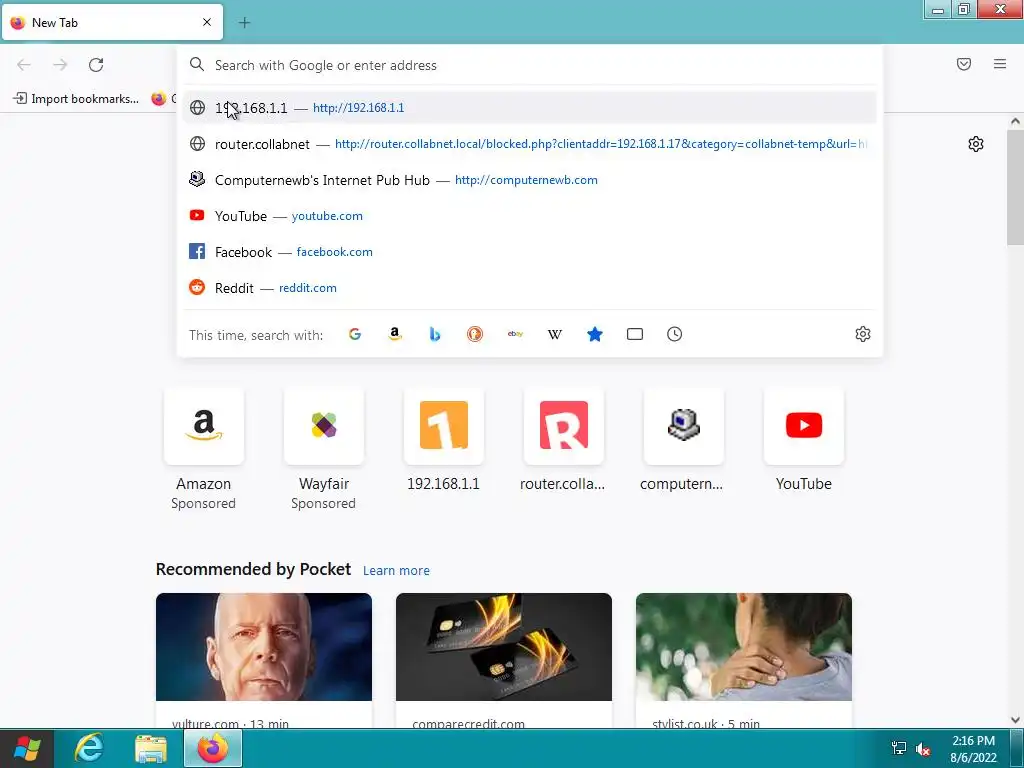The height and width of the screenshot is (768, 1024).
Task: Open Computernewb's Internet Pub Hub suggestion
Action: pos(530,180)
